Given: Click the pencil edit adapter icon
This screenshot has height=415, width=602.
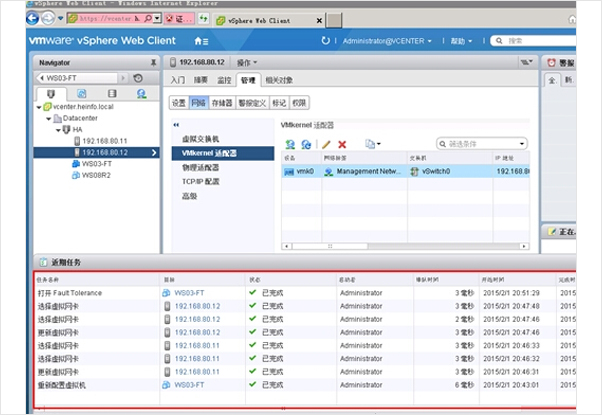Looking at the screenshot, I should (326, 144).
